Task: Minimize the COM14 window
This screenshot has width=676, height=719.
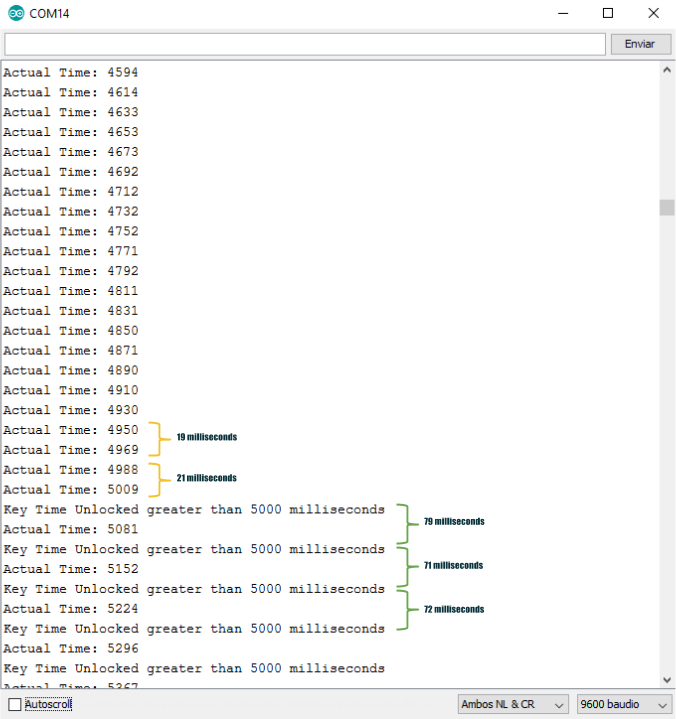Action: (563, 13)
